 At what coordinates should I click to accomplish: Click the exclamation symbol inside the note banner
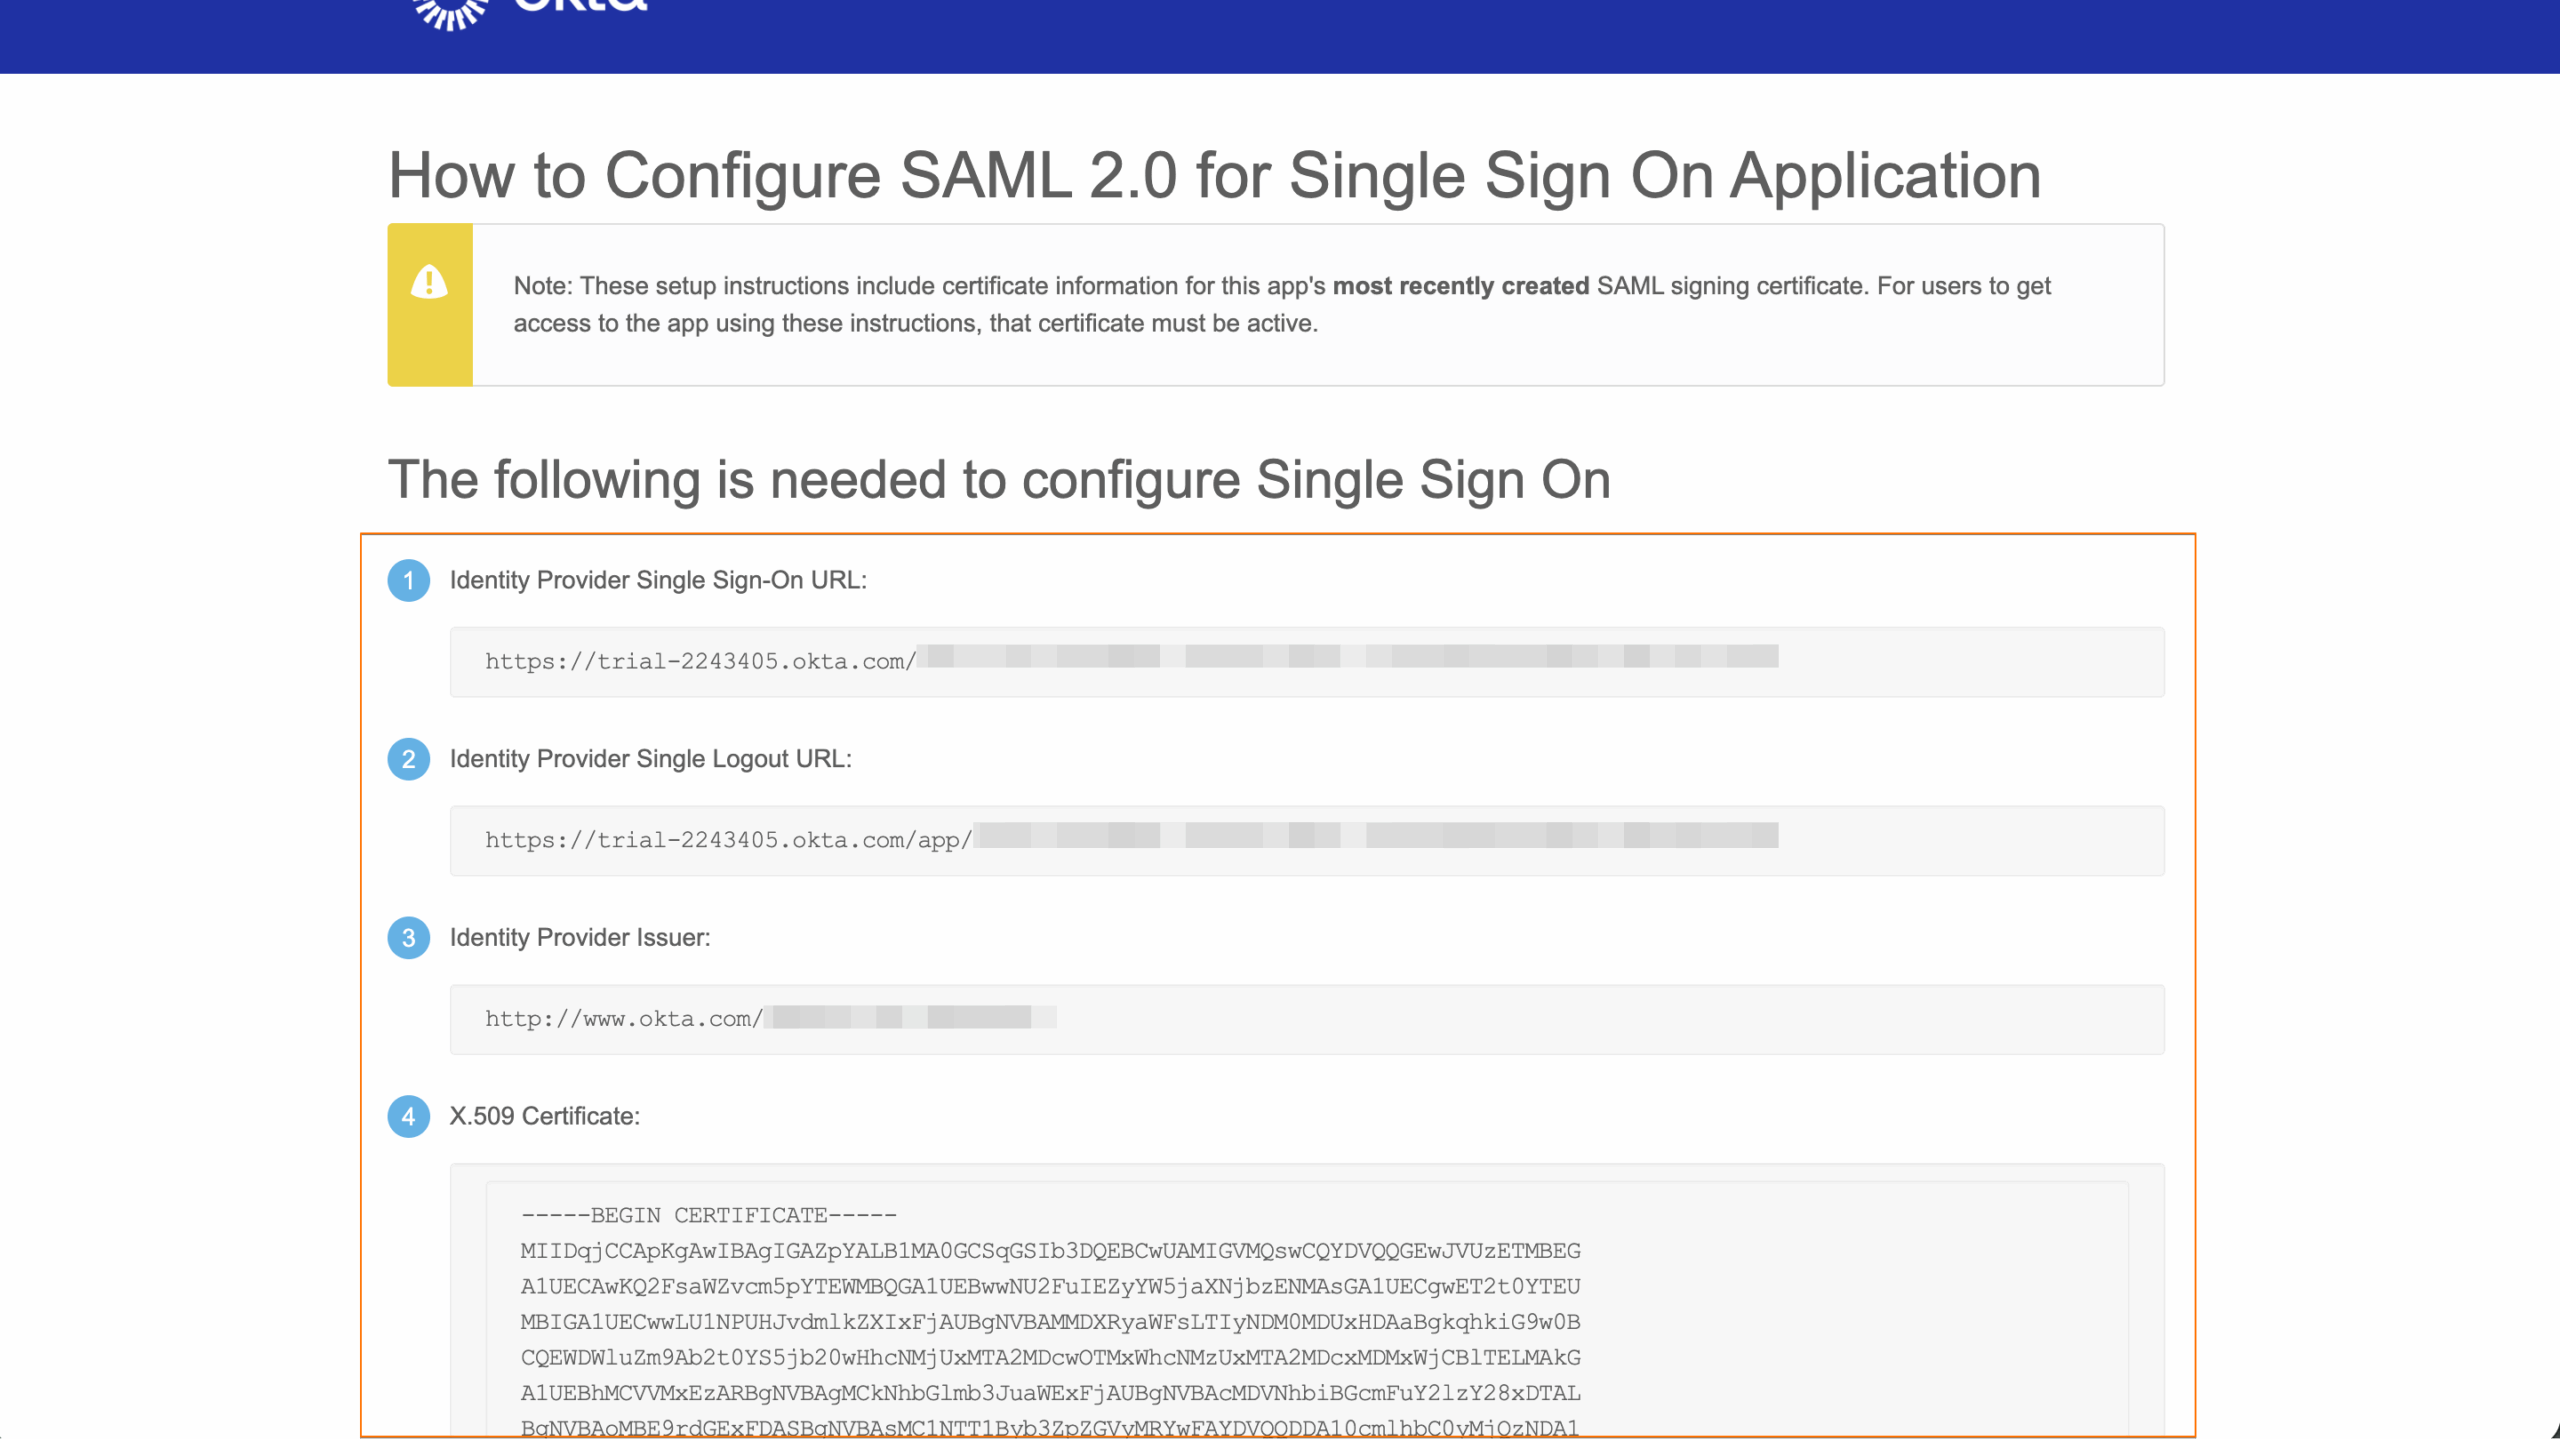tap(428, 282)
